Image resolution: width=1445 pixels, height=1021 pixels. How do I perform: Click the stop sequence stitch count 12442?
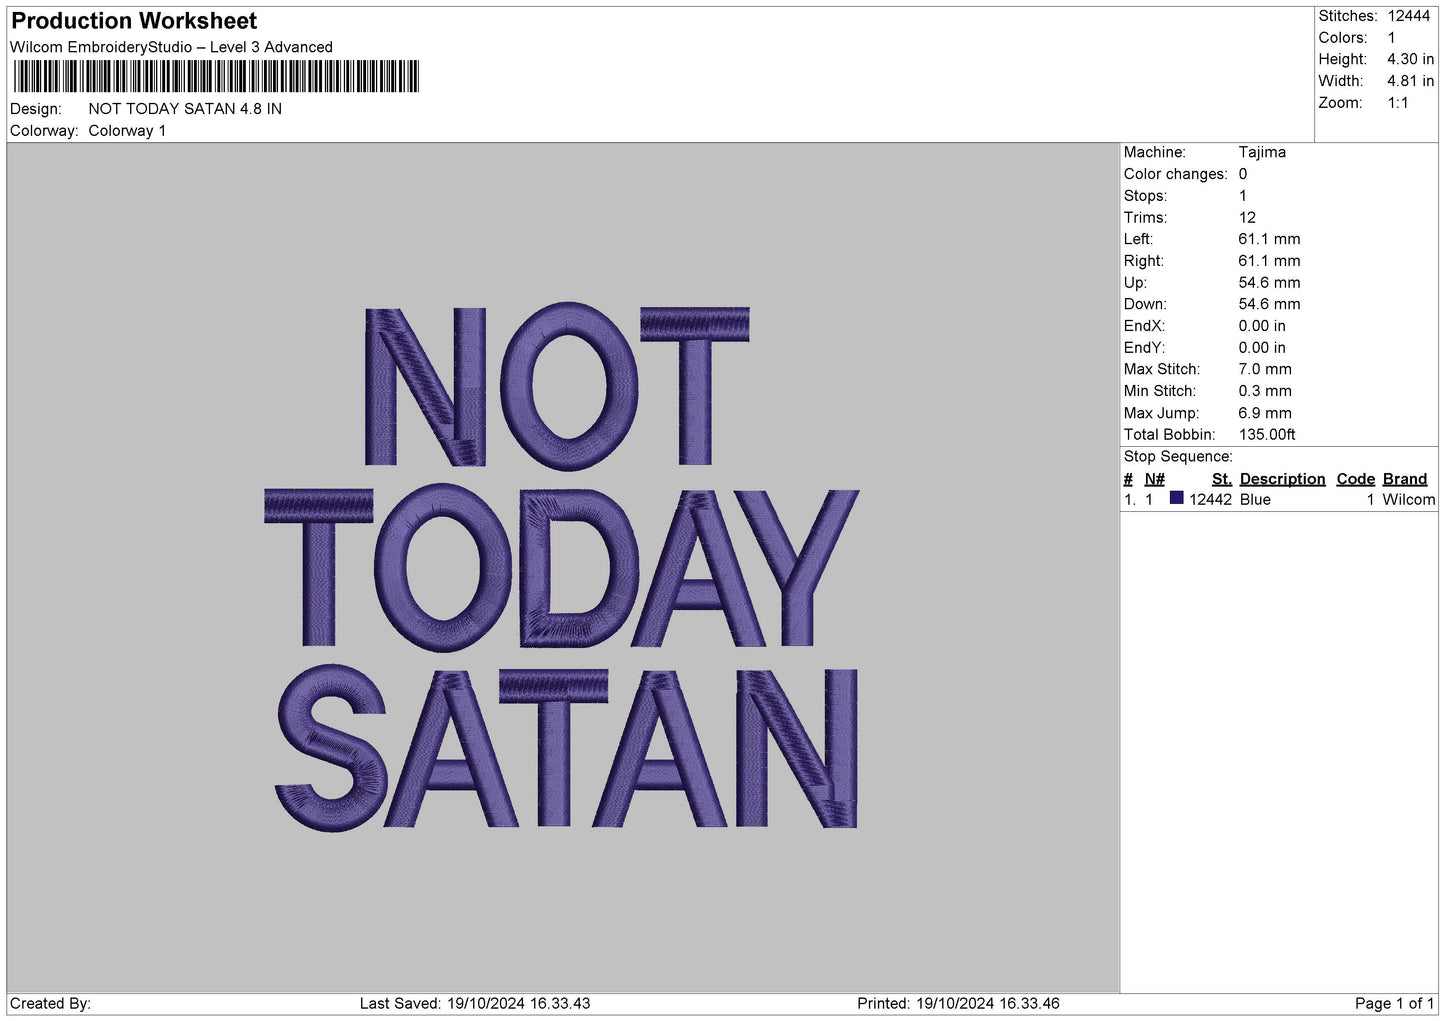(x=1210, y=500)
